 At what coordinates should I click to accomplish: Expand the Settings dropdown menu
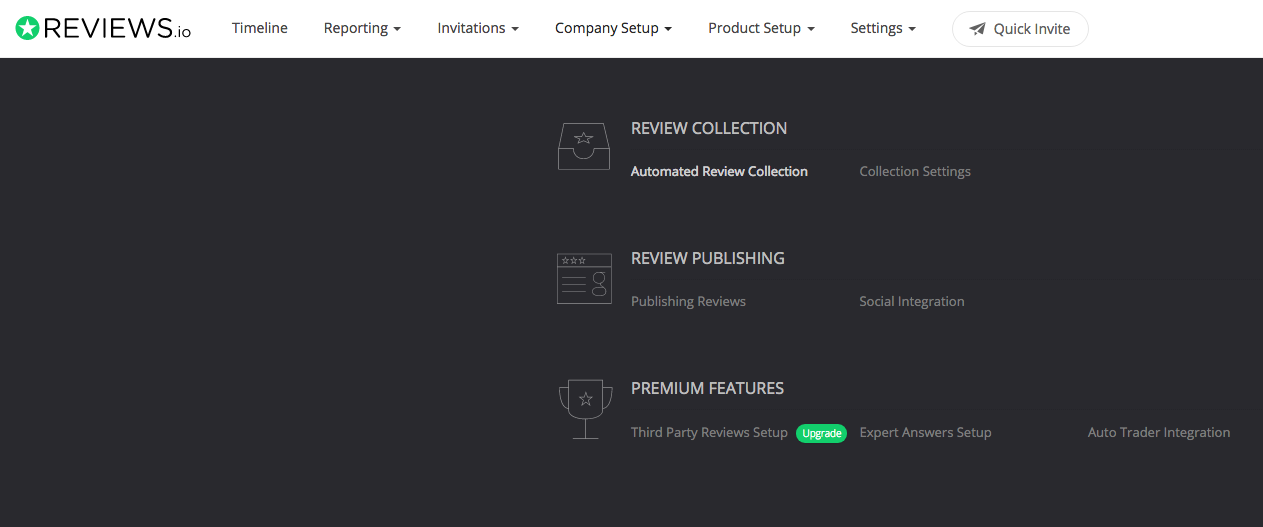click(x=883, y=28)
